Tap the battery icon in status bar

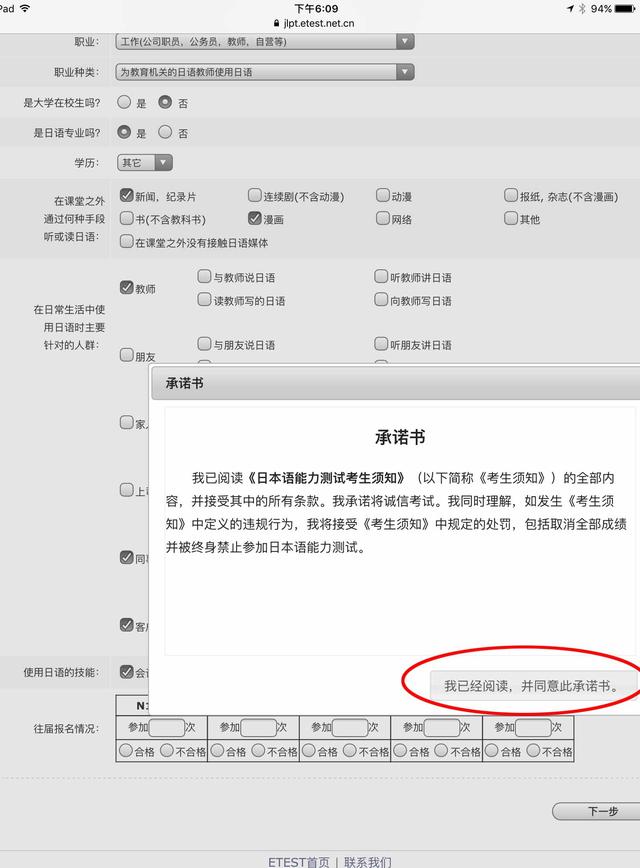pos(626,8)
